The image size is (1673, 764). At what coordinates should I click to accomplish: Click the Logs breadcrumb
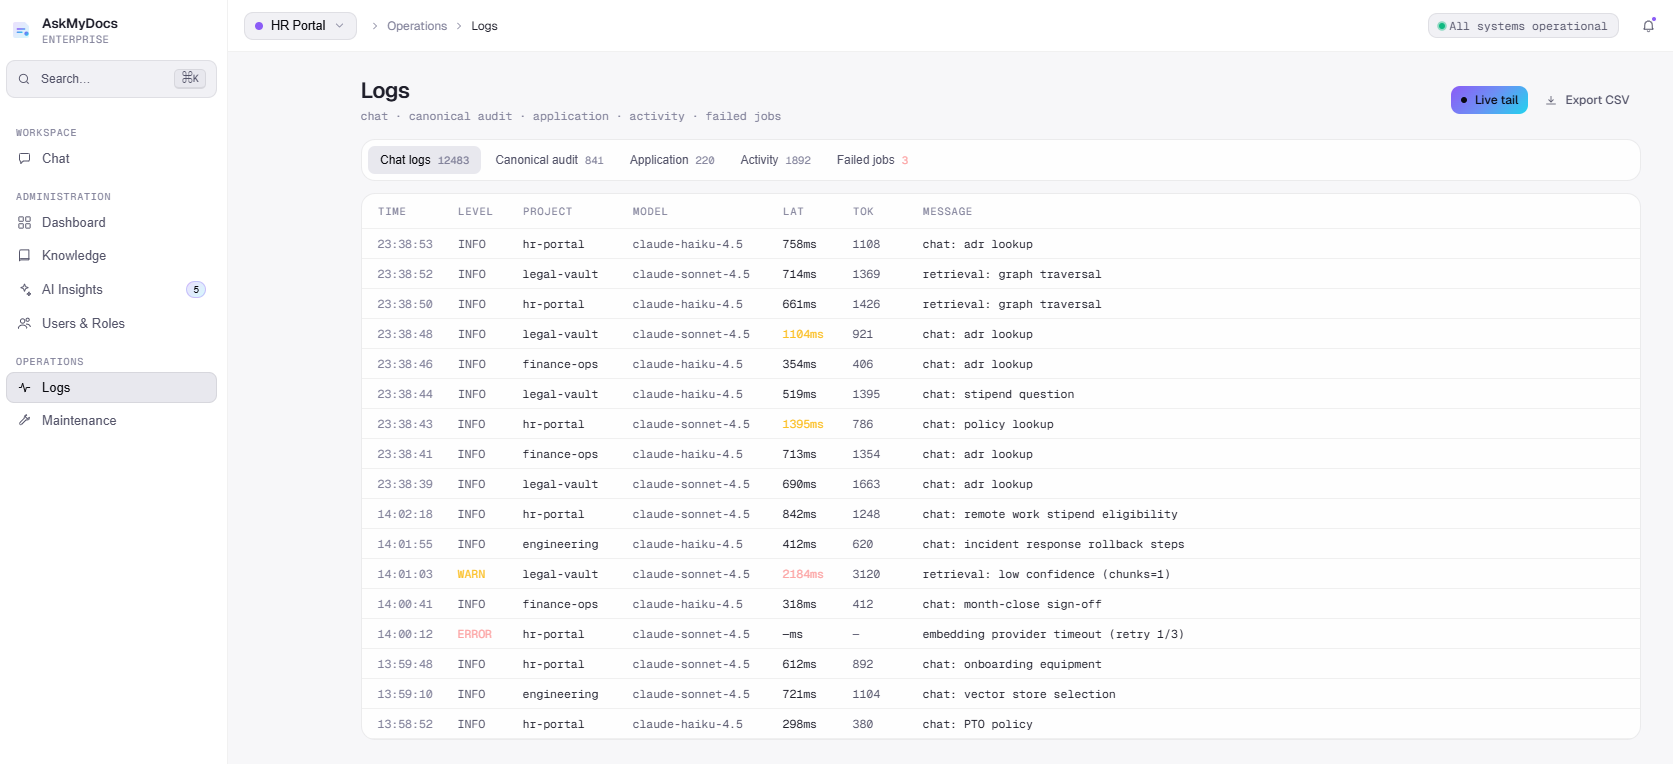(484, 26)
